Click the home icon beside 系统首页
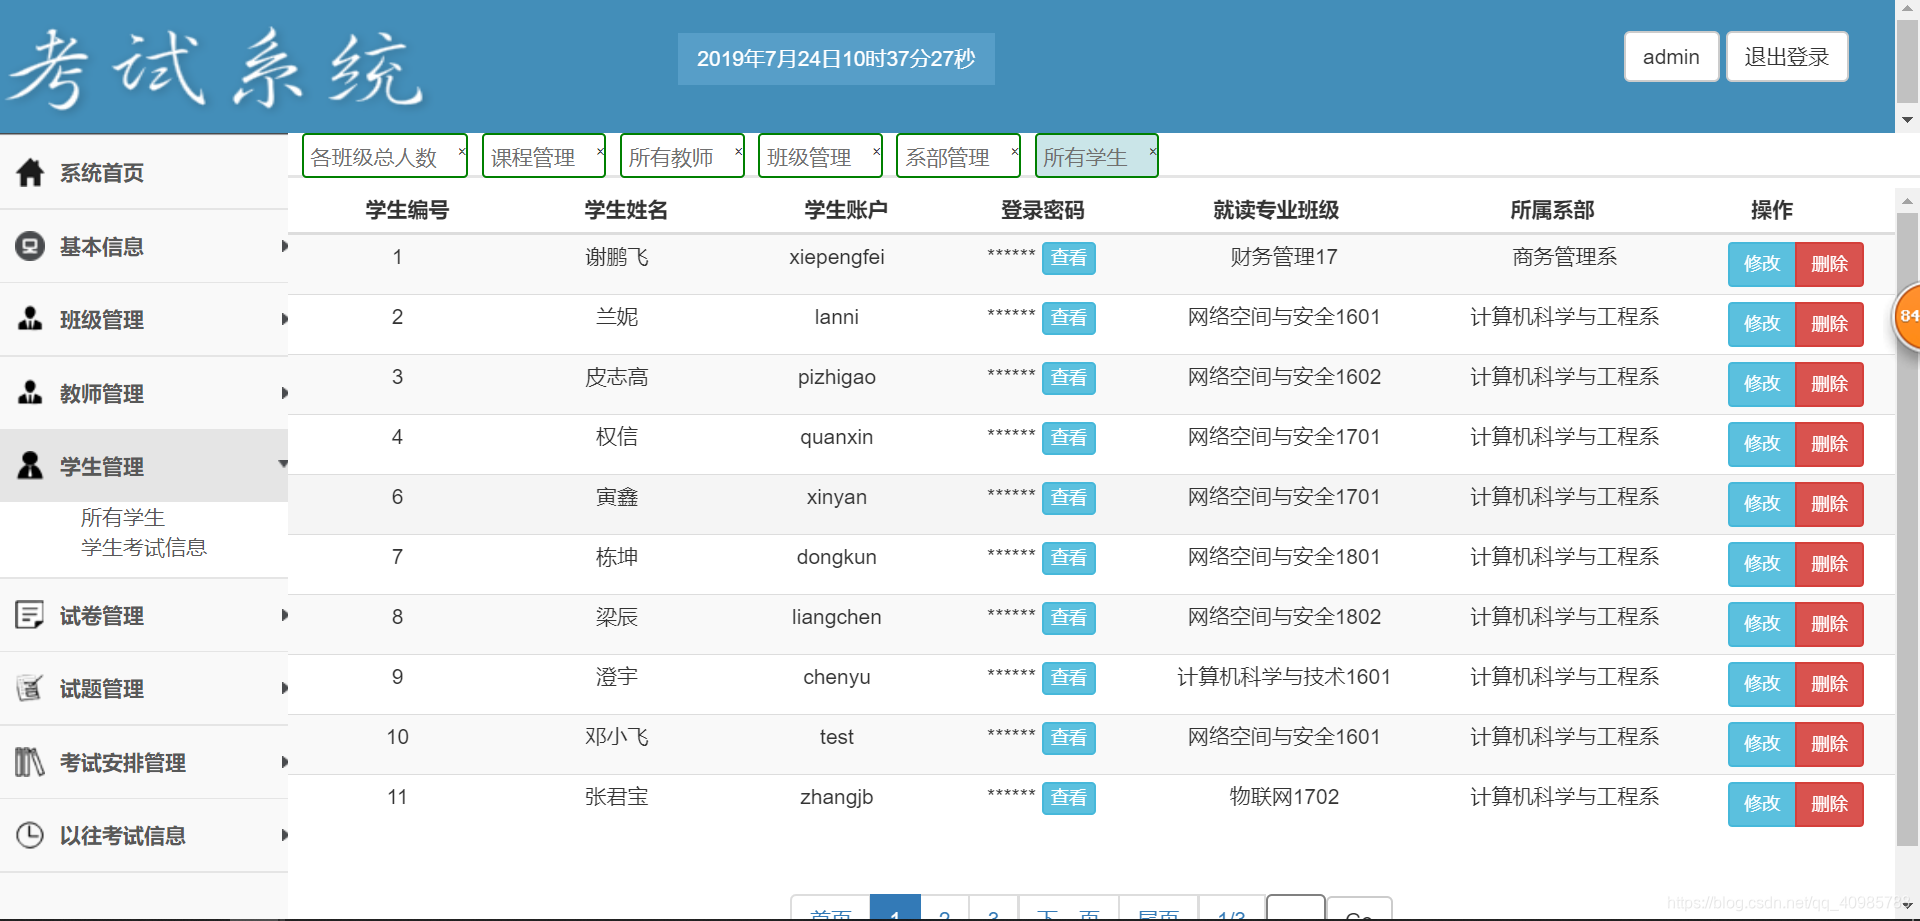 30,173
